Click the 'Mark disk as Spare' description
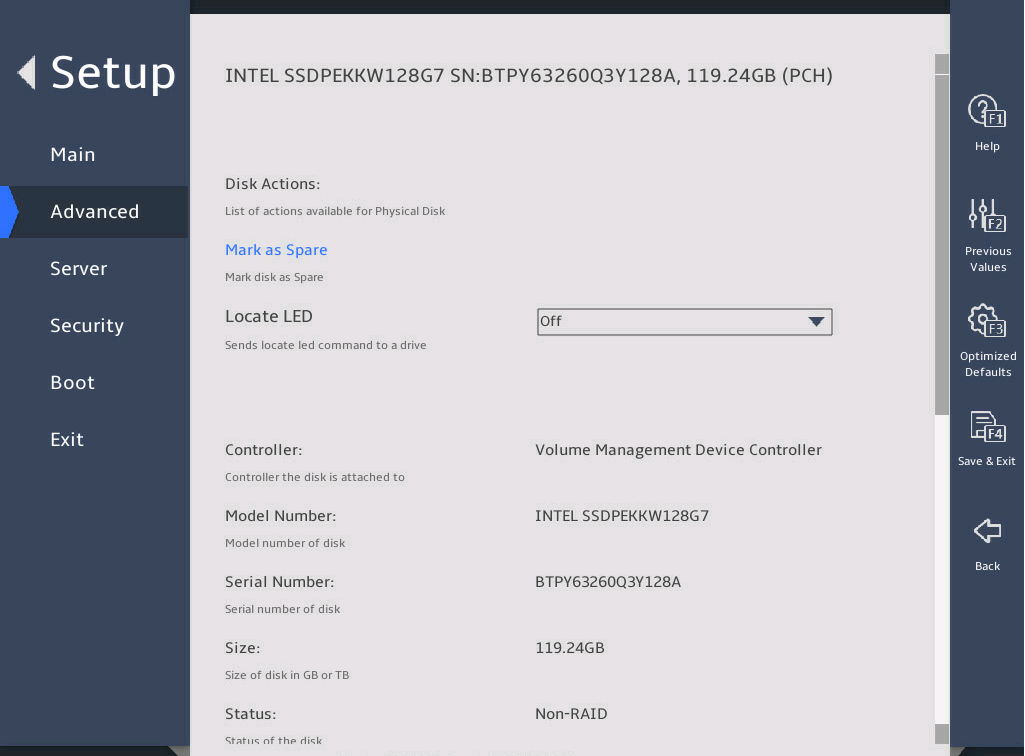 (x=274, y=277)
